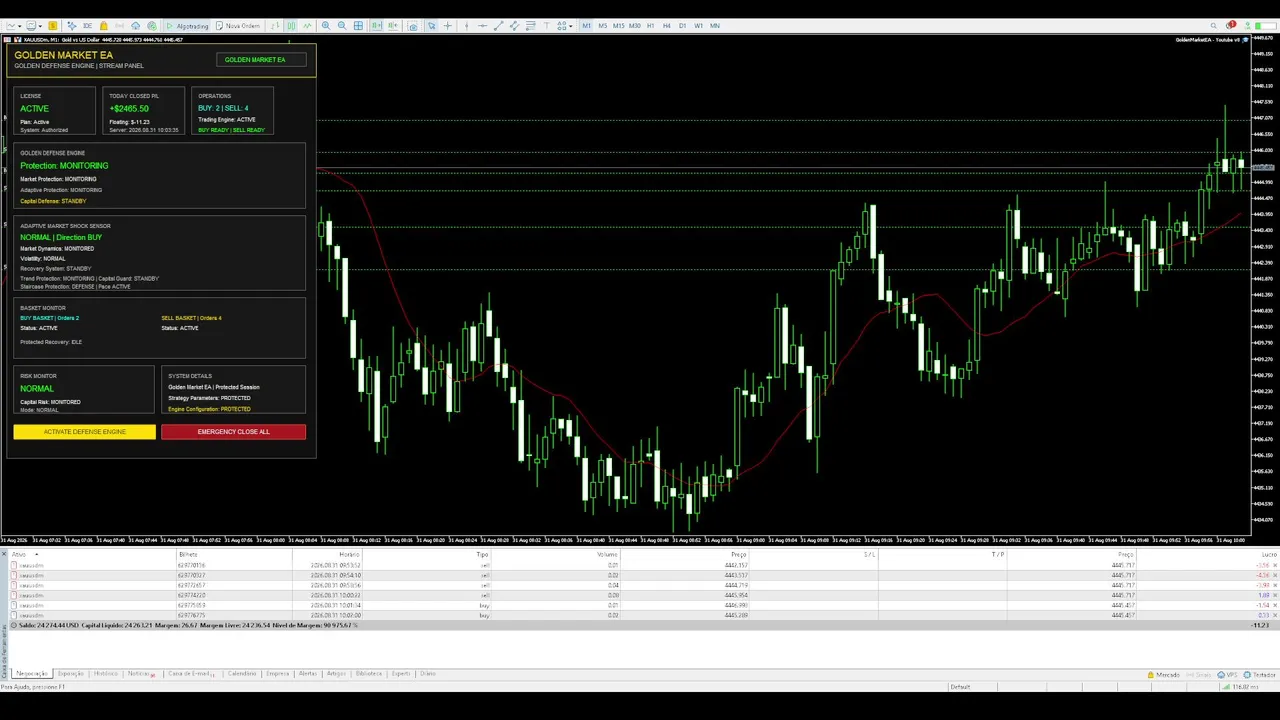Switch chart to M30 timeframe
The height and width of the screenshot is (720, 1280).
(634, 26)
